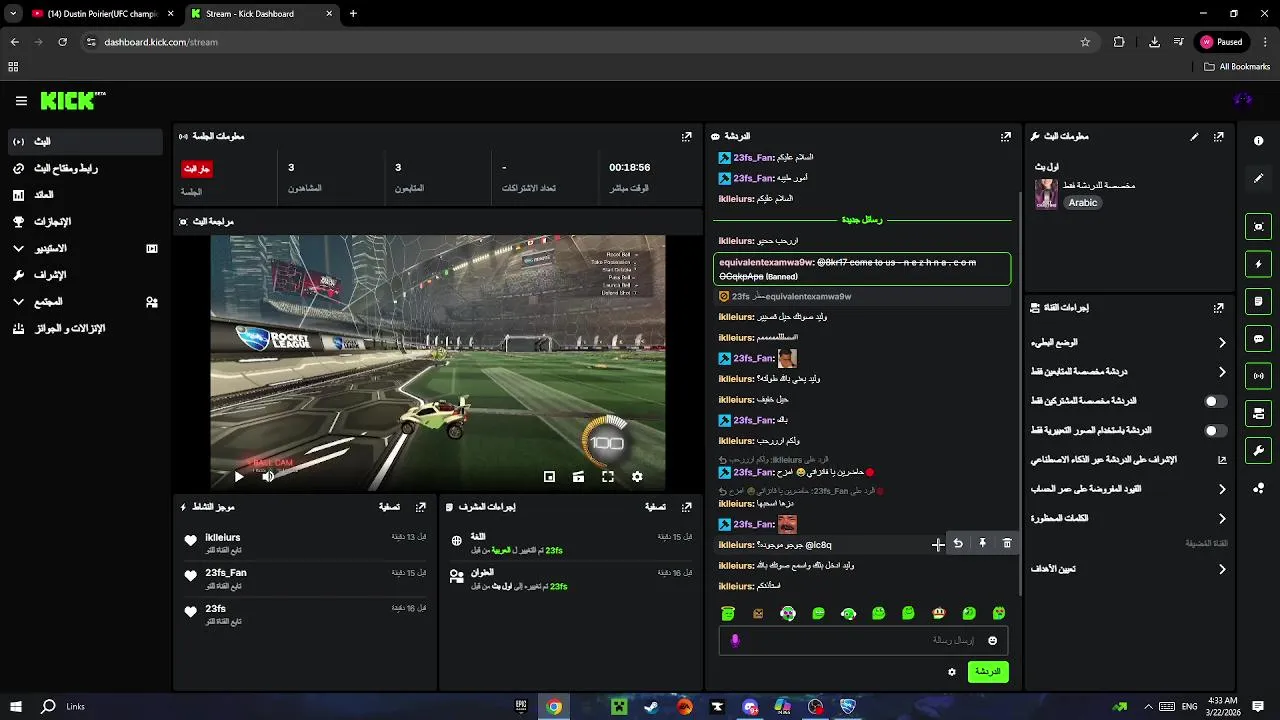
Task: Play the stream preview
Action: click(x=238, y=477)
